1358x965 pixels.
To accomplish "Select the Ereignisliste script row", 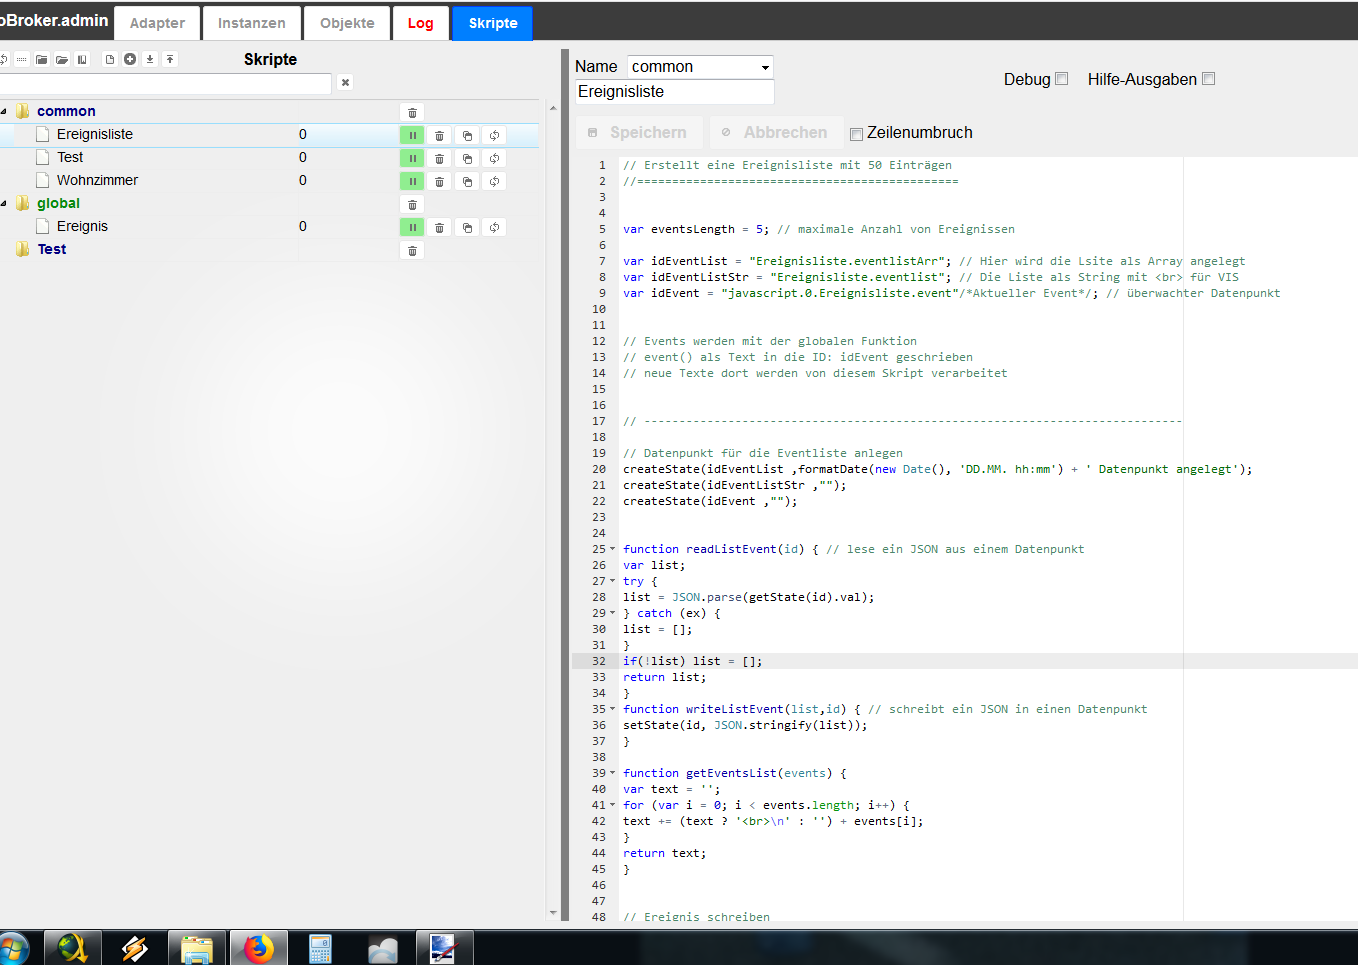I will [269, 135].
